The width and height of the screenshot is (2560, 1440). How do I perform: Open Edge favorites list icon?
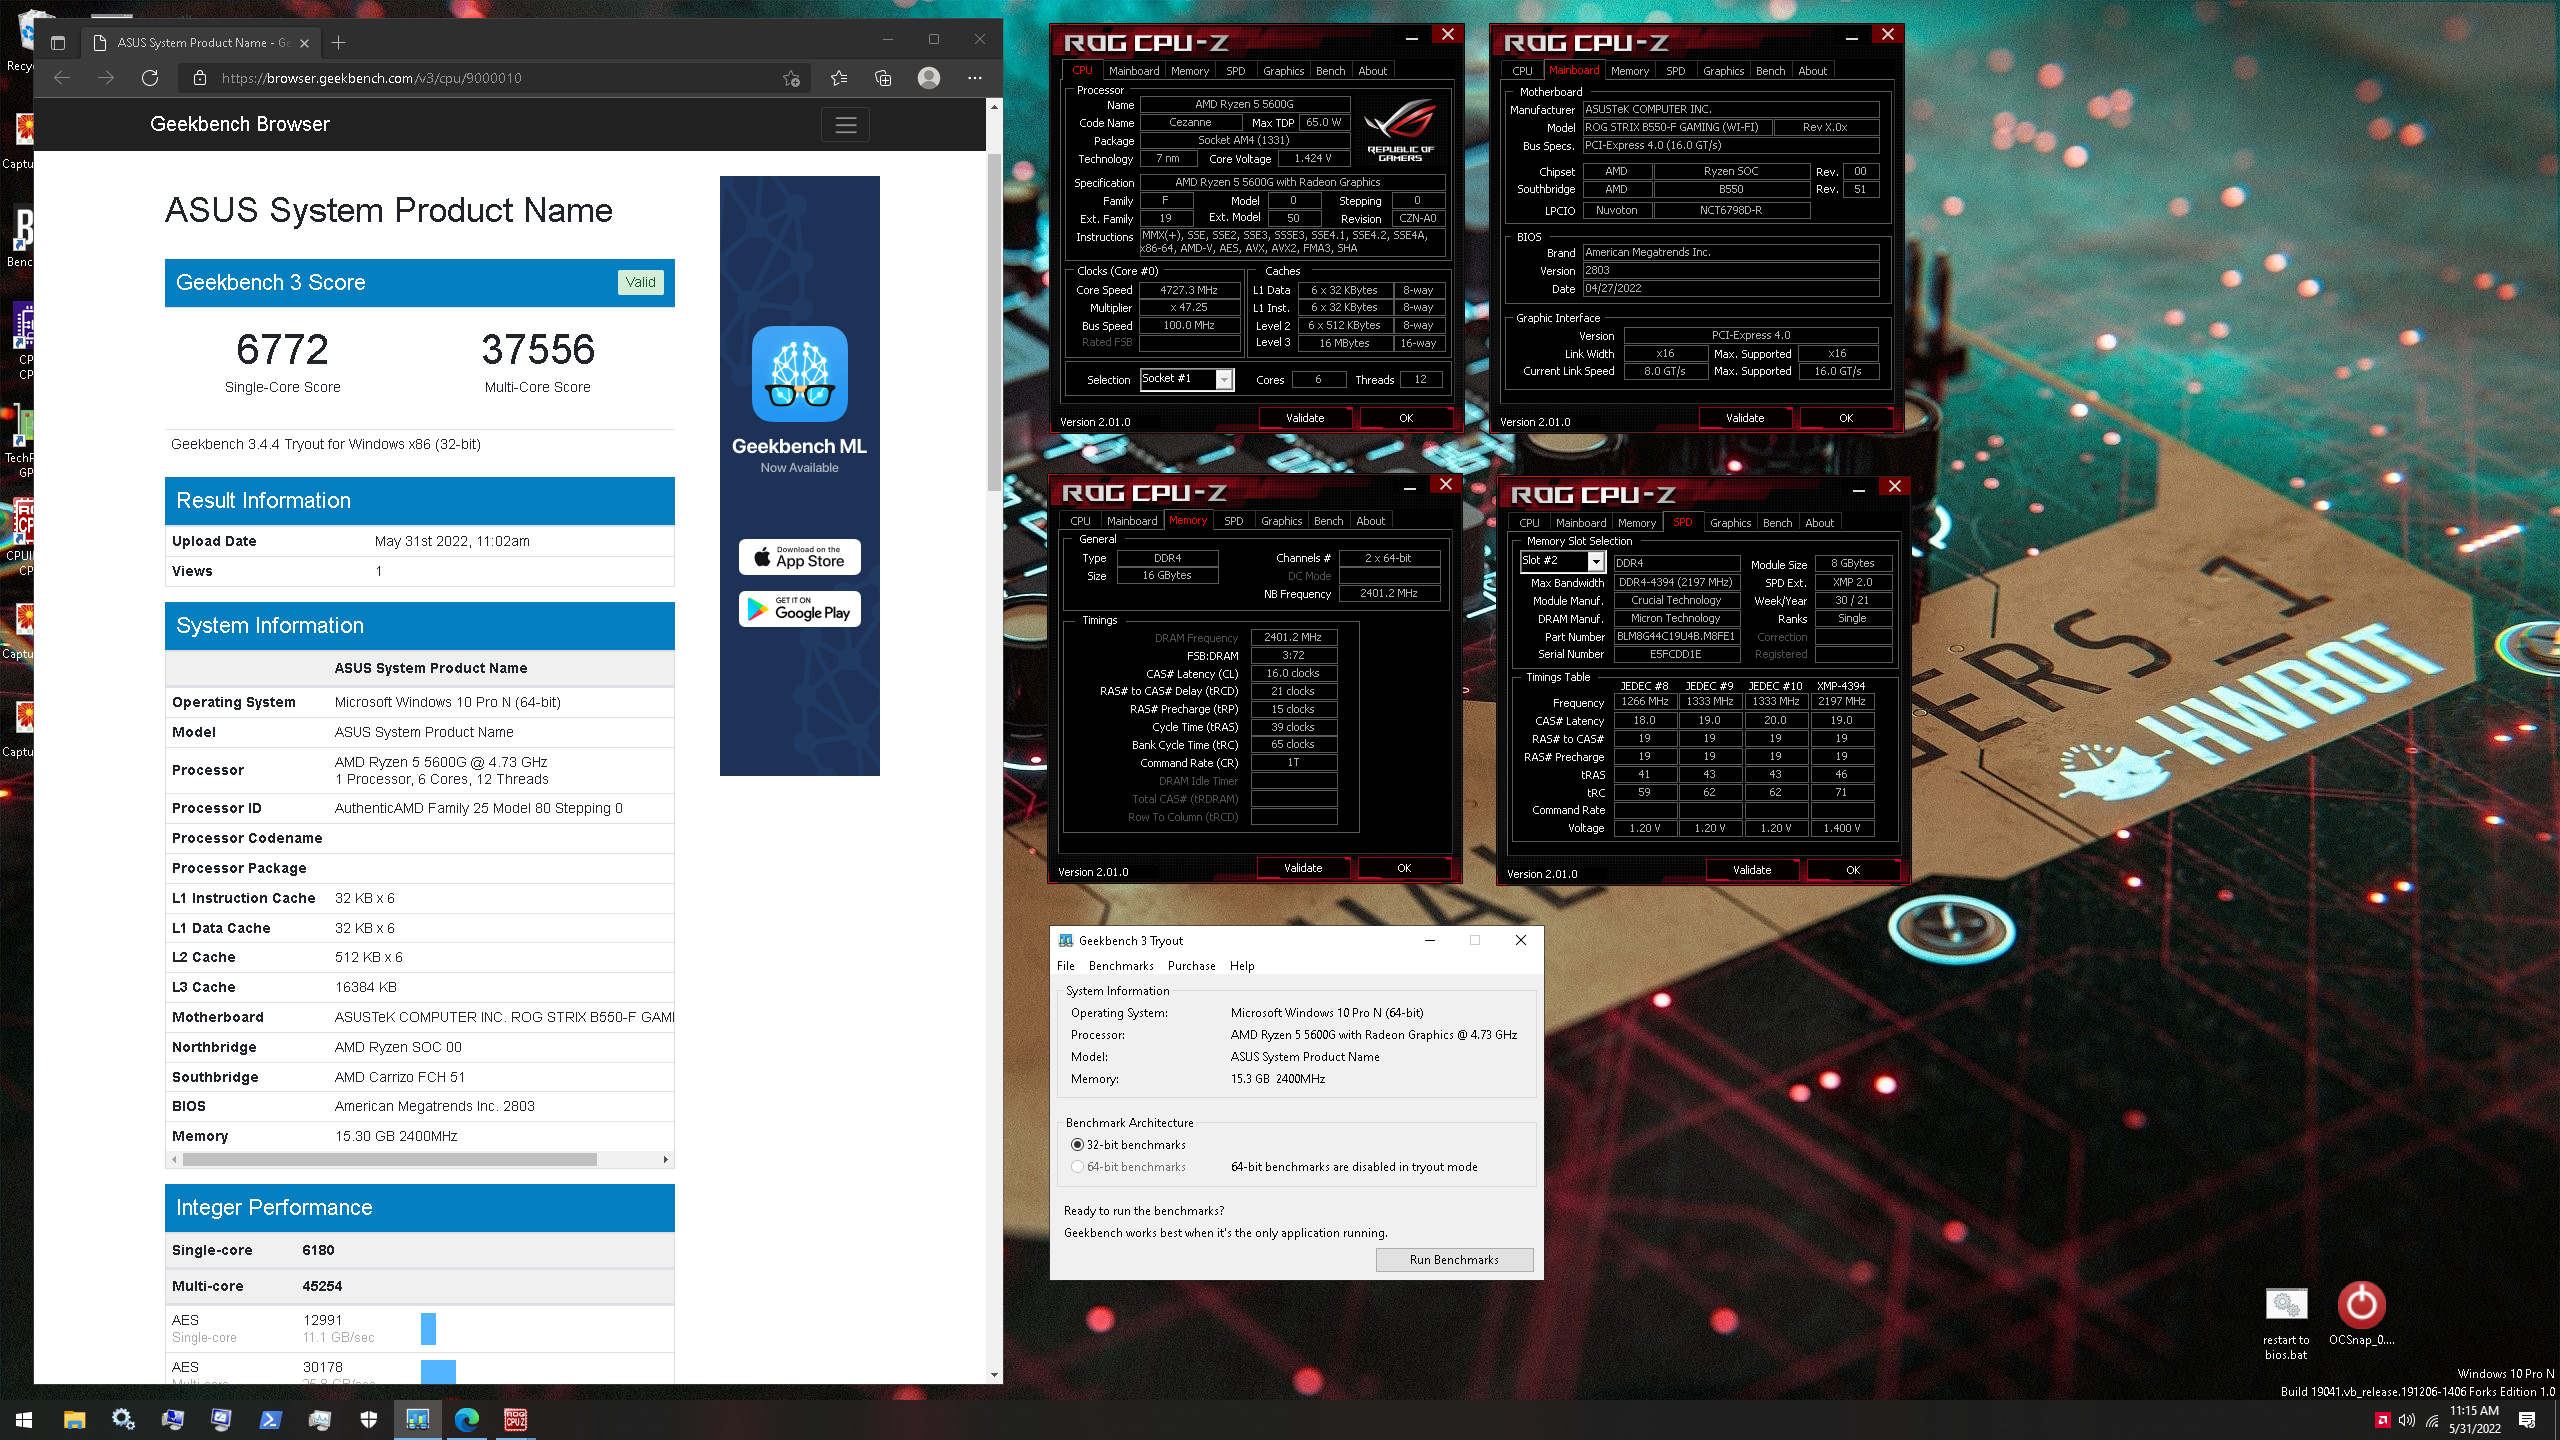pyautogui.click(x=838, y=78)
